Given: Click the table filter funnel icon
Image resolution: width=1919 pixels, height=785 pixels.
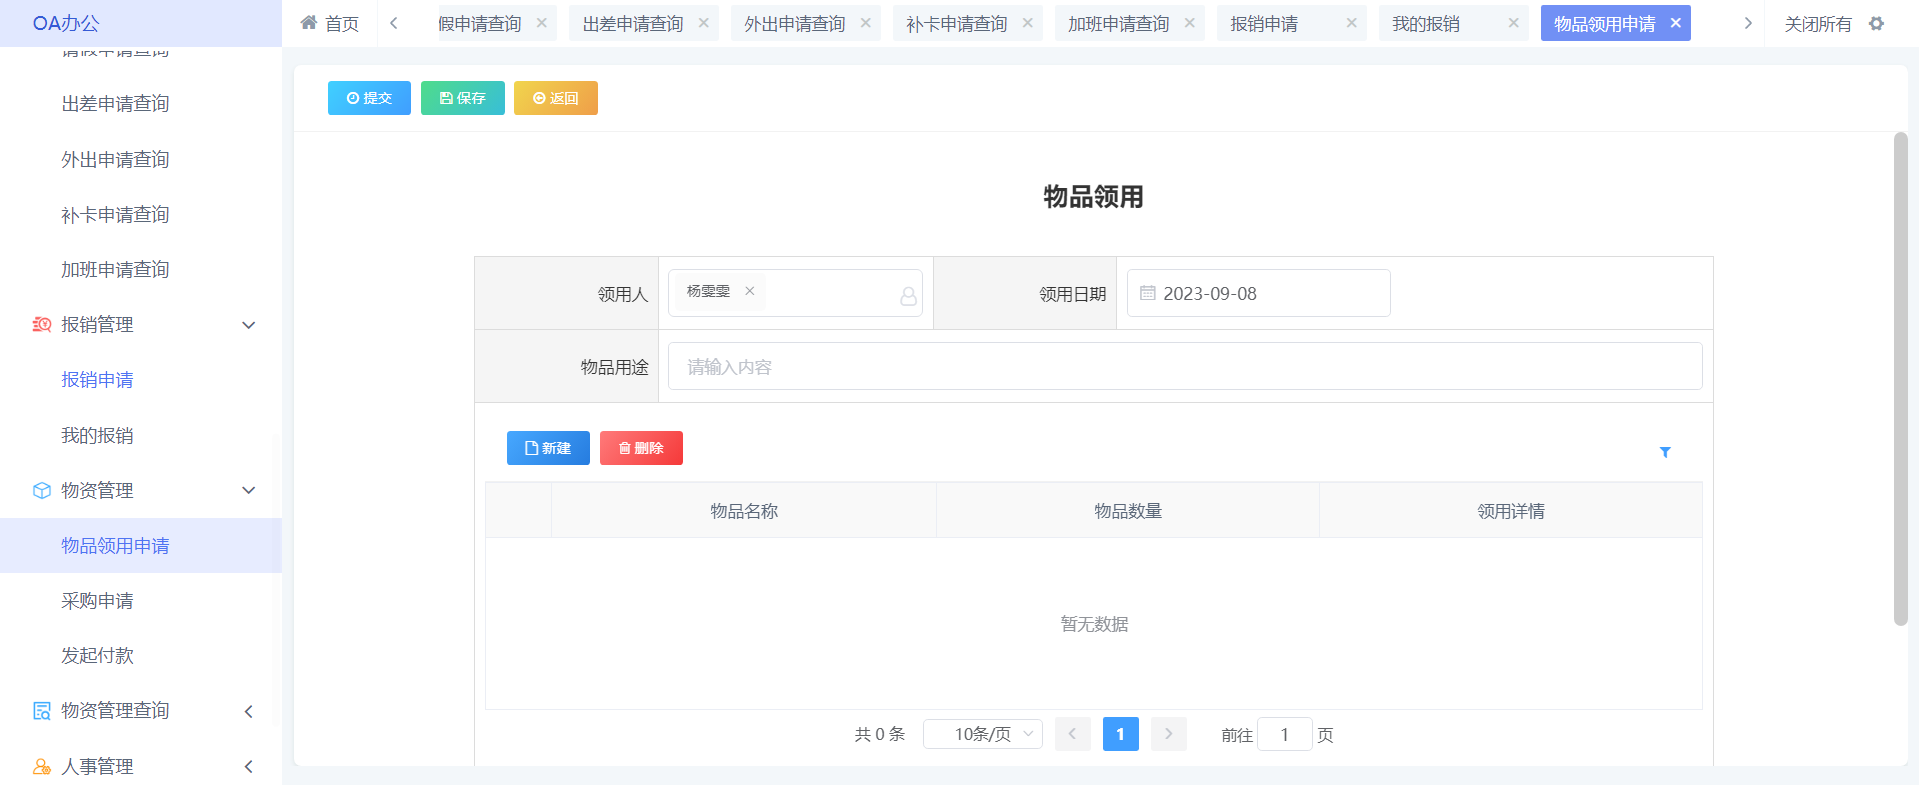Looking at the screenshot, I should click(x=1665, y=452).
